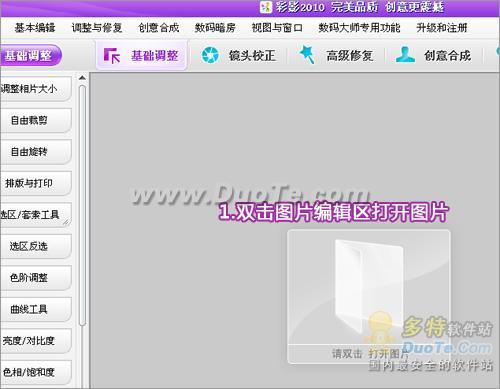Click the 彩影2010 app logo in title bar
Viewport: 500px width, 389px height.
[266, 7]
